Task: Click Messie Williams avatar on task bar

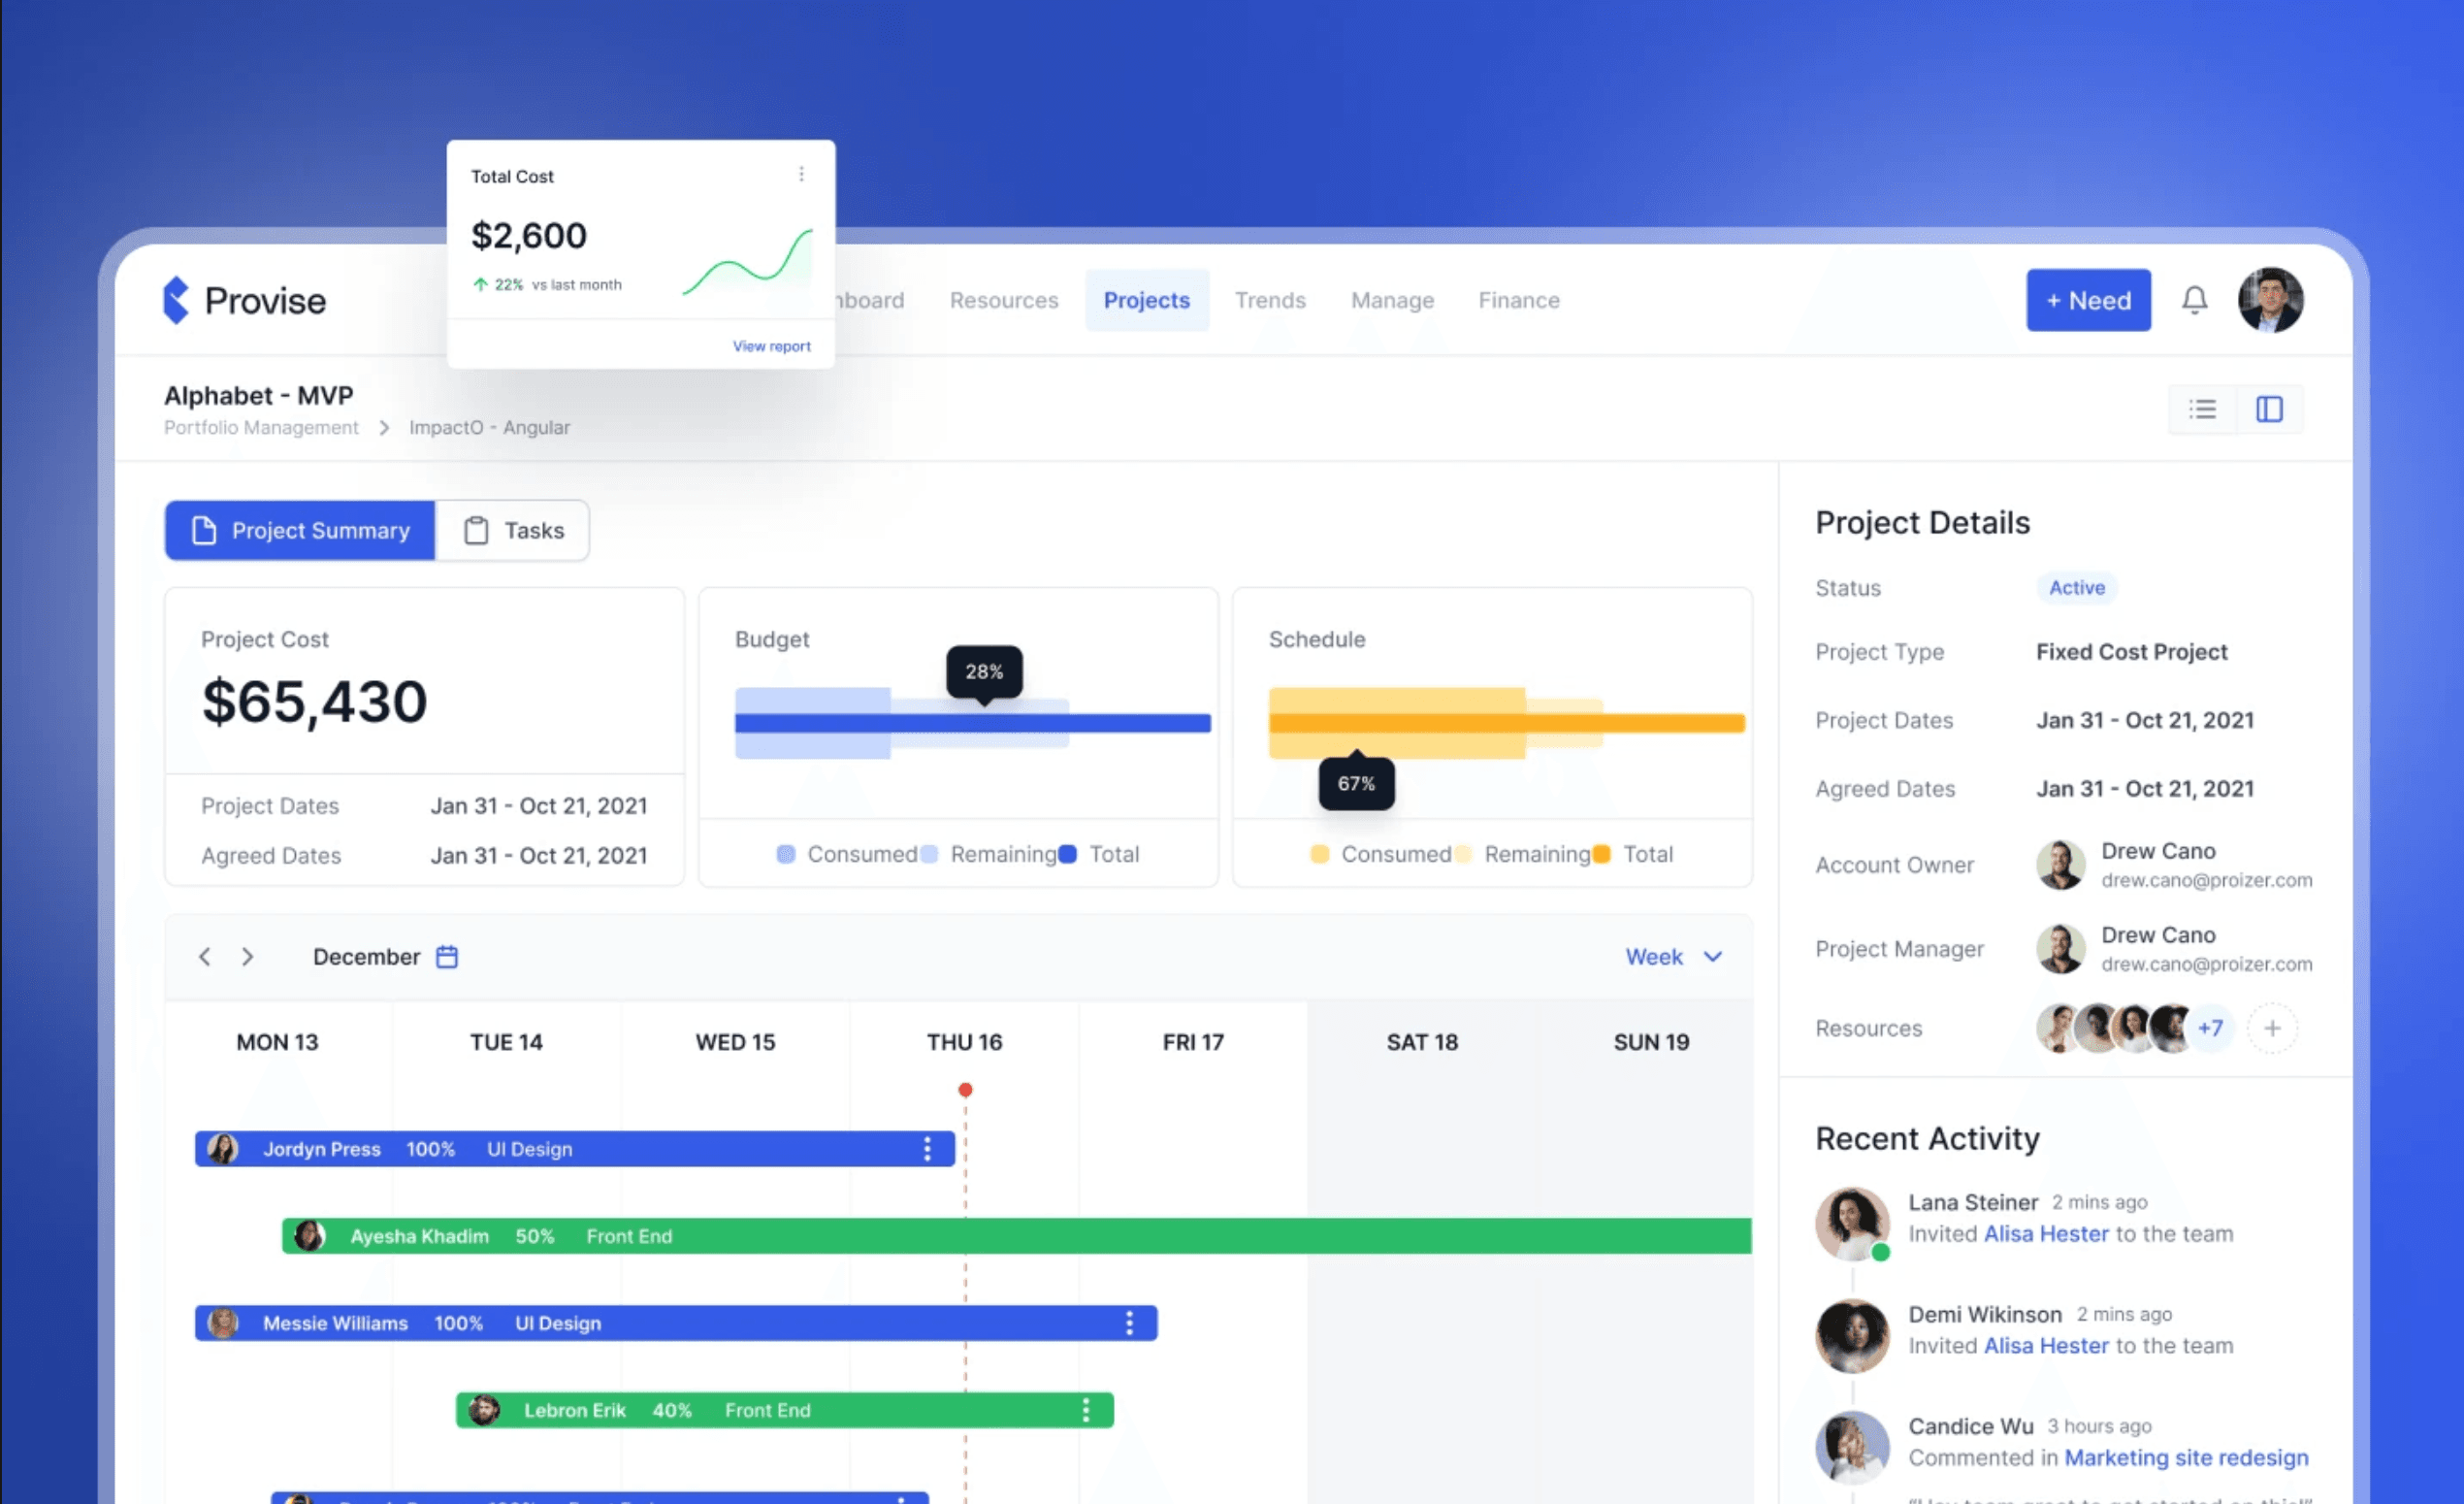Action: [x=223, y=1323]
